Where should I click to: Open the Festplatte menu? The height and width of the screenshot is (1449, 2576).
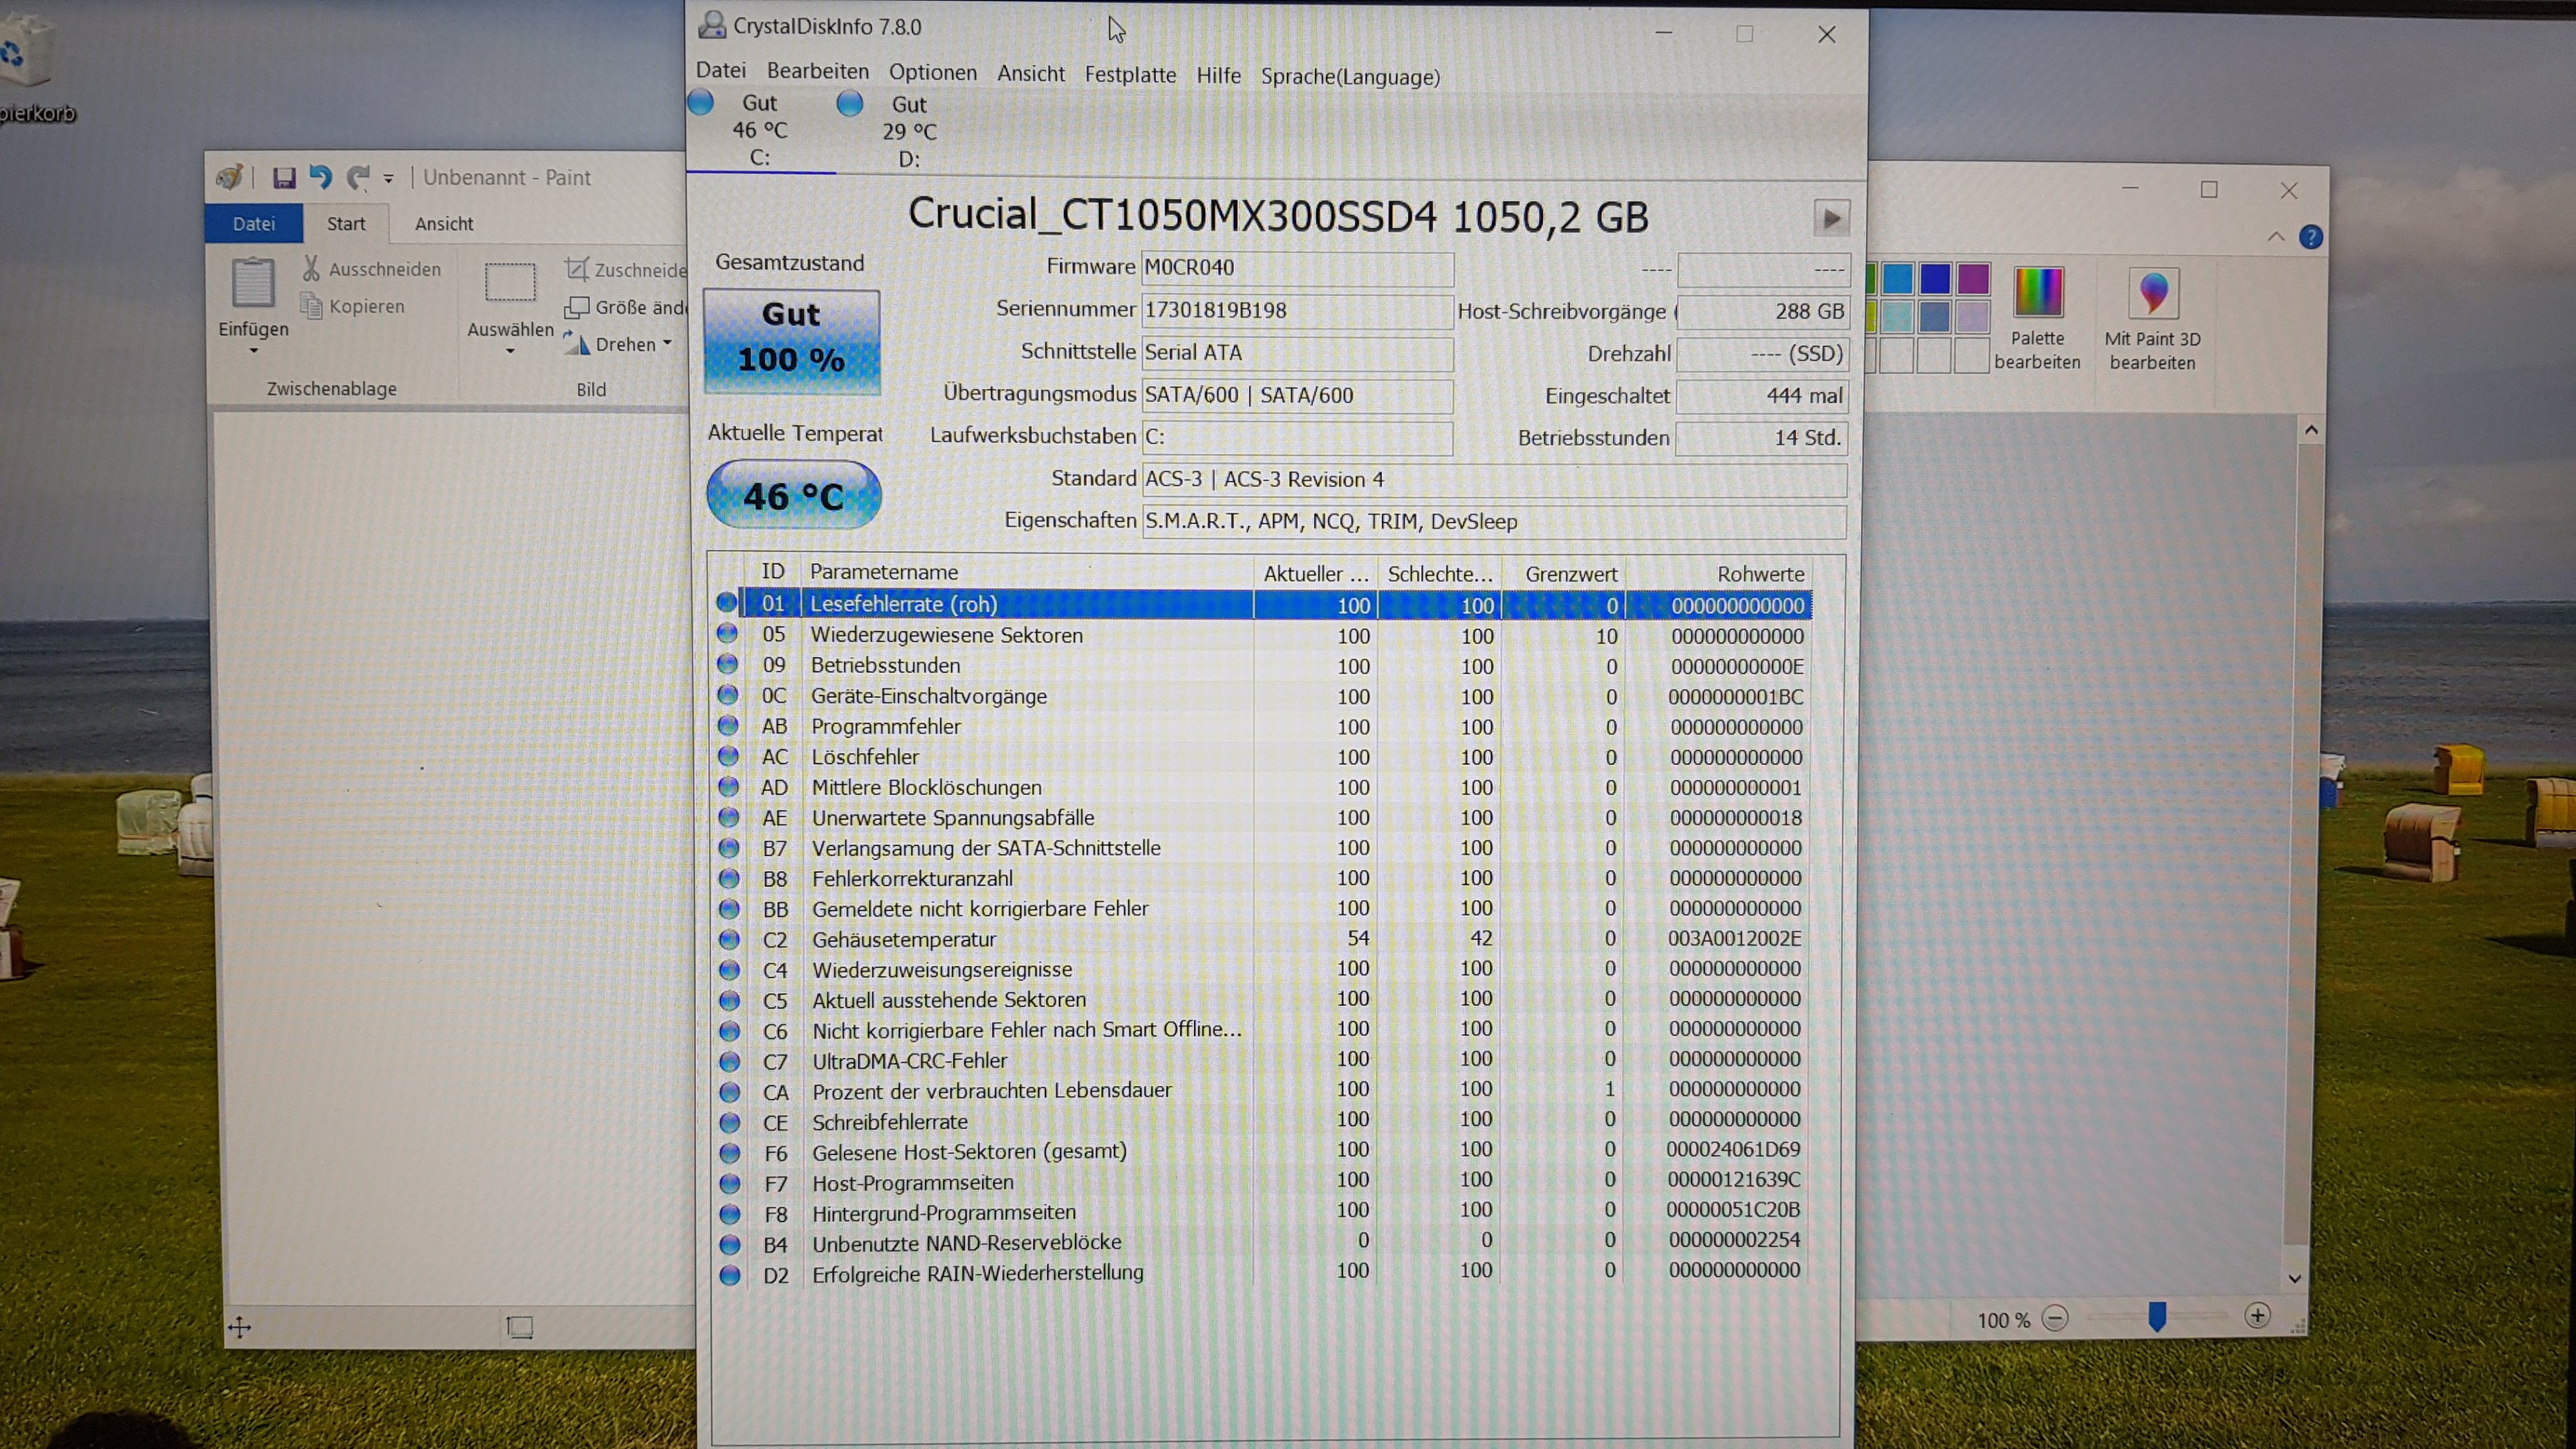pyautogui.click(x=1130, y=75)
